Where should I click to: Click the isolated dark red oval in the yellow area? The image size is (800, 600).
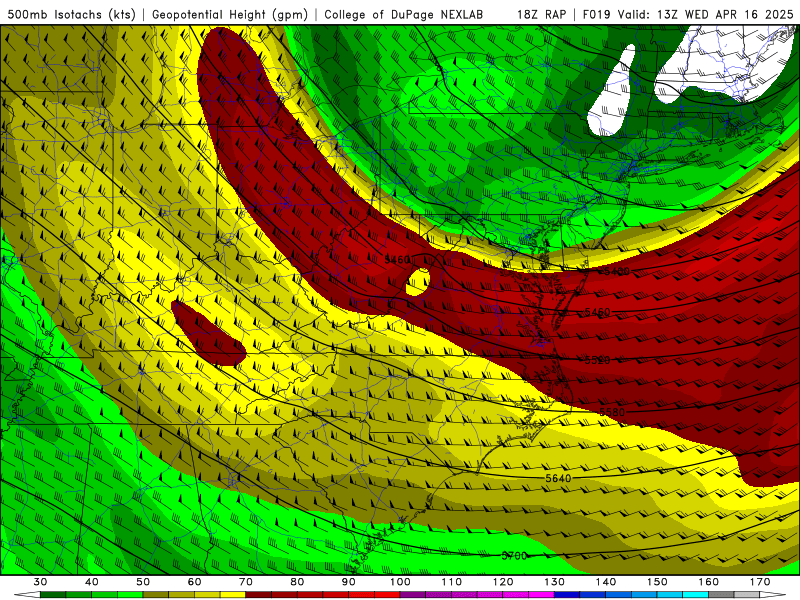pos(208,333)
